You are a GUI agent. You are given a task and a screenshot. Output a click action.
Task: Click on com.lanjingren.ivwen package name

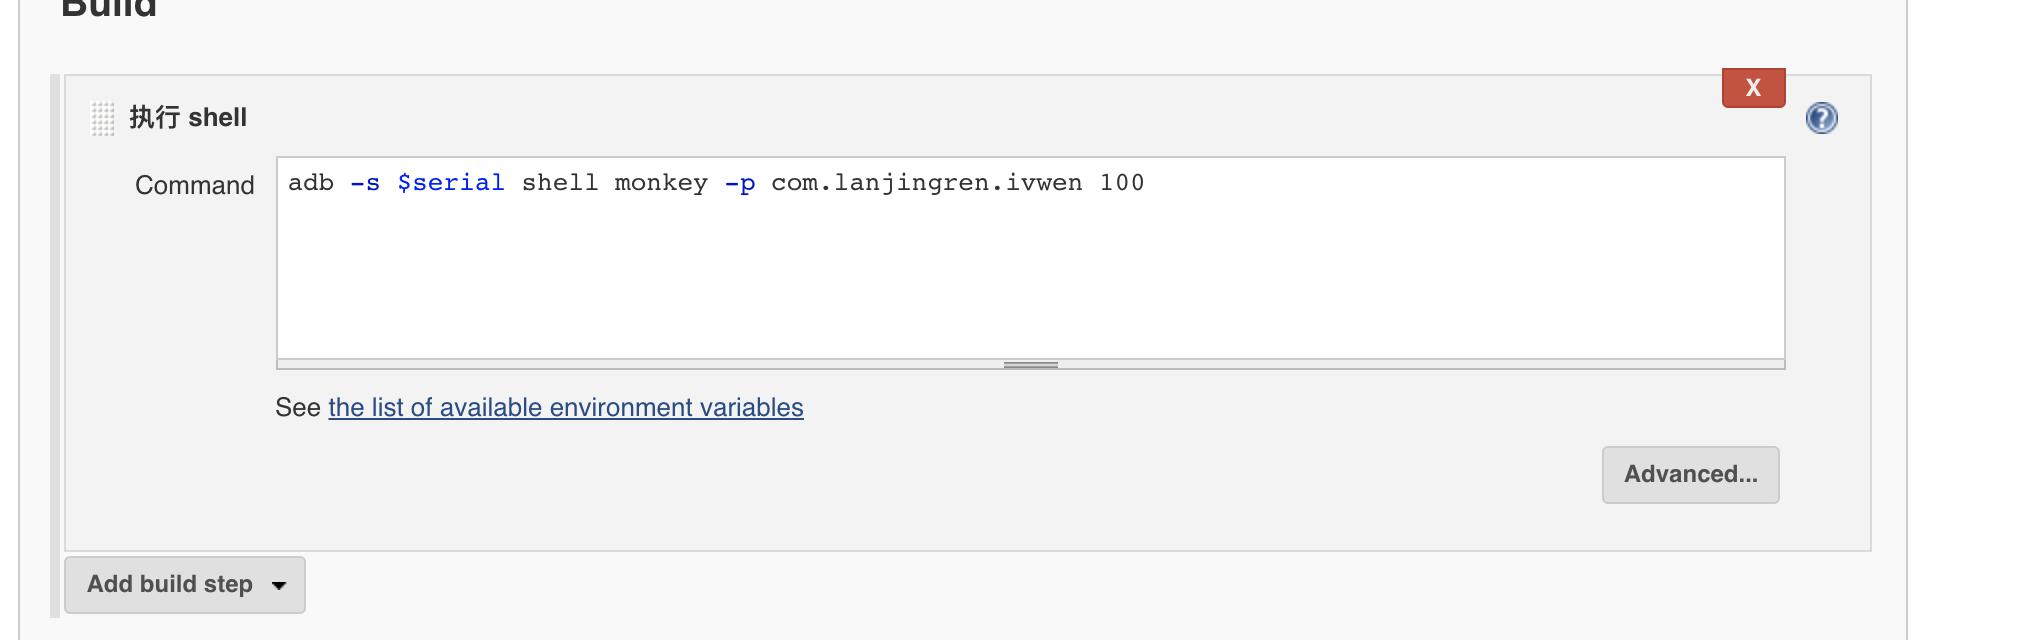point(926,183)
